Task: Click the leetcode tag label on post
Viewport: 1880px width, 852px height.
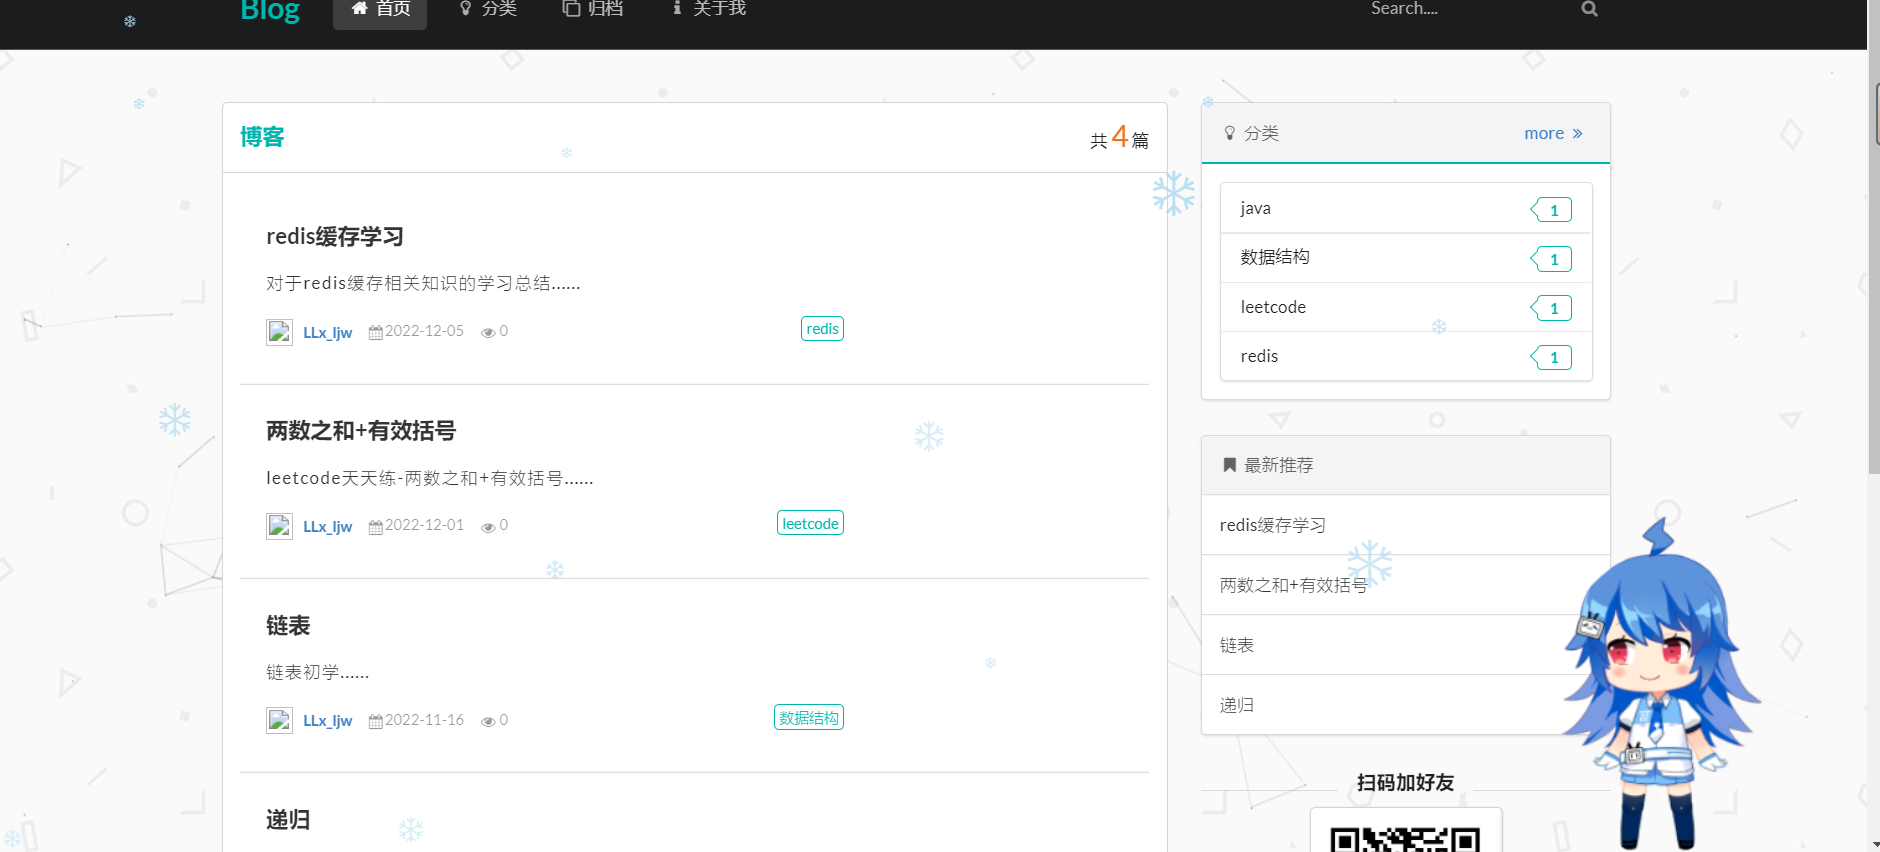Action: tap(810, 523)
